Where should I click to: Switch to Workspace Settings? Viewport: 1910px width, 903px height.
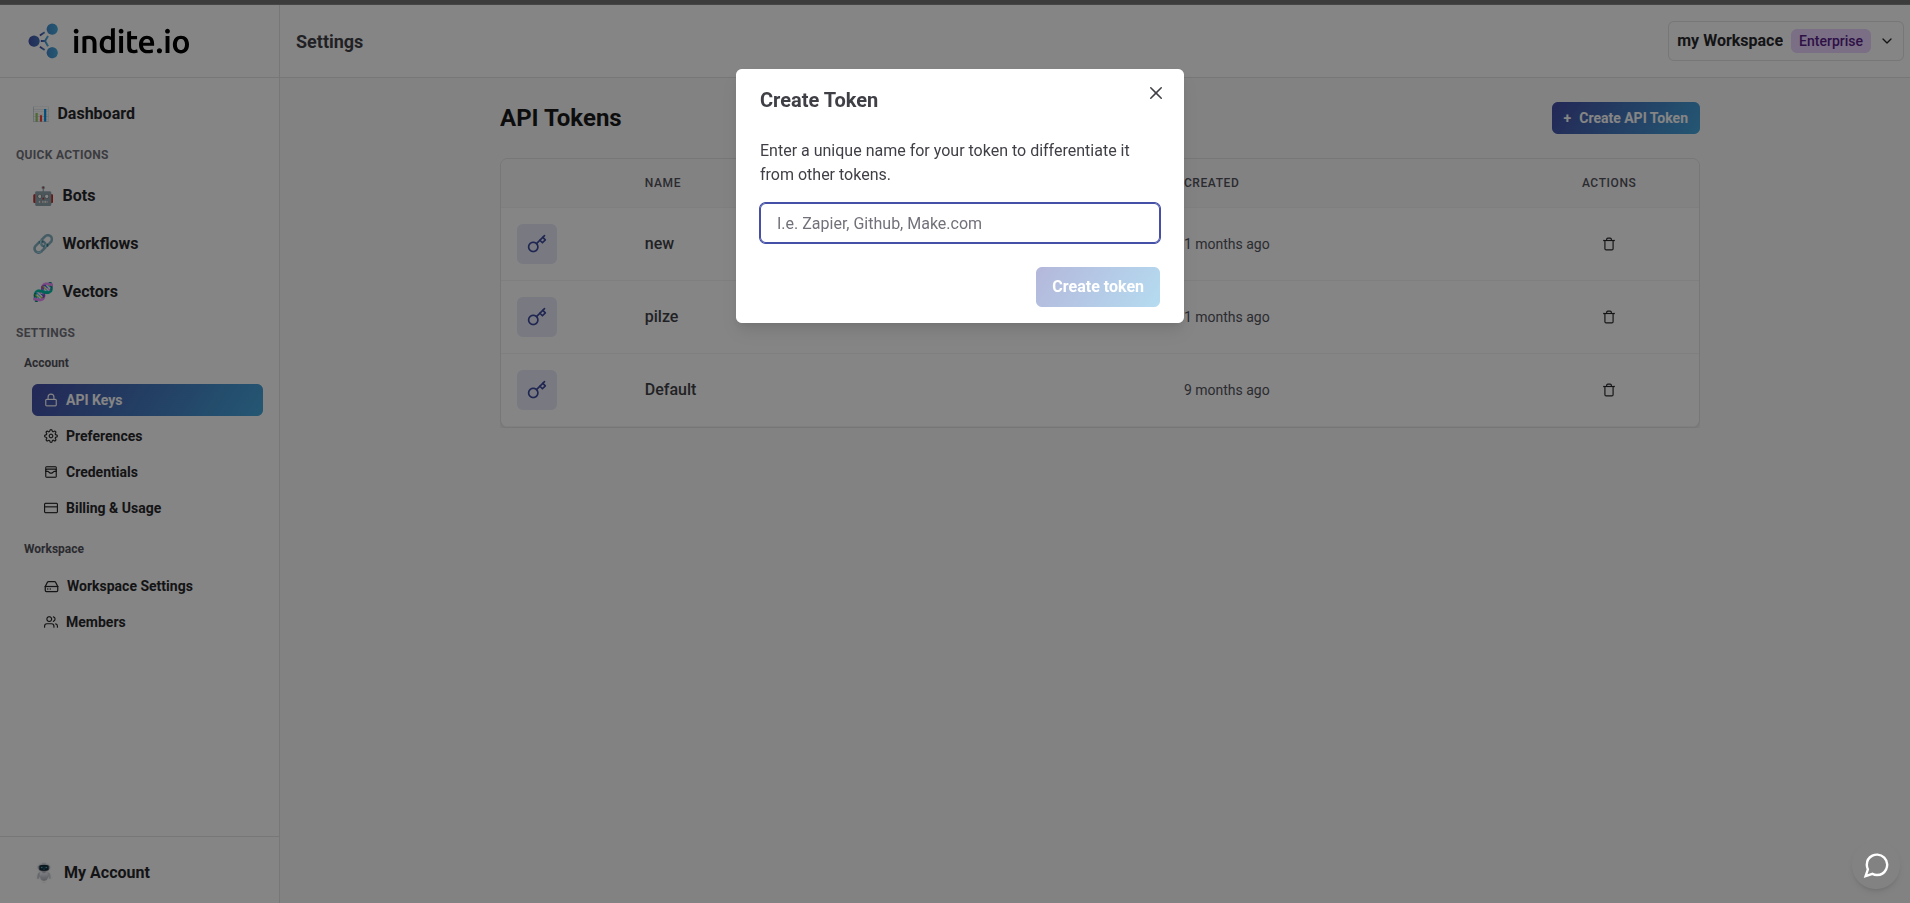pos(129,585)
